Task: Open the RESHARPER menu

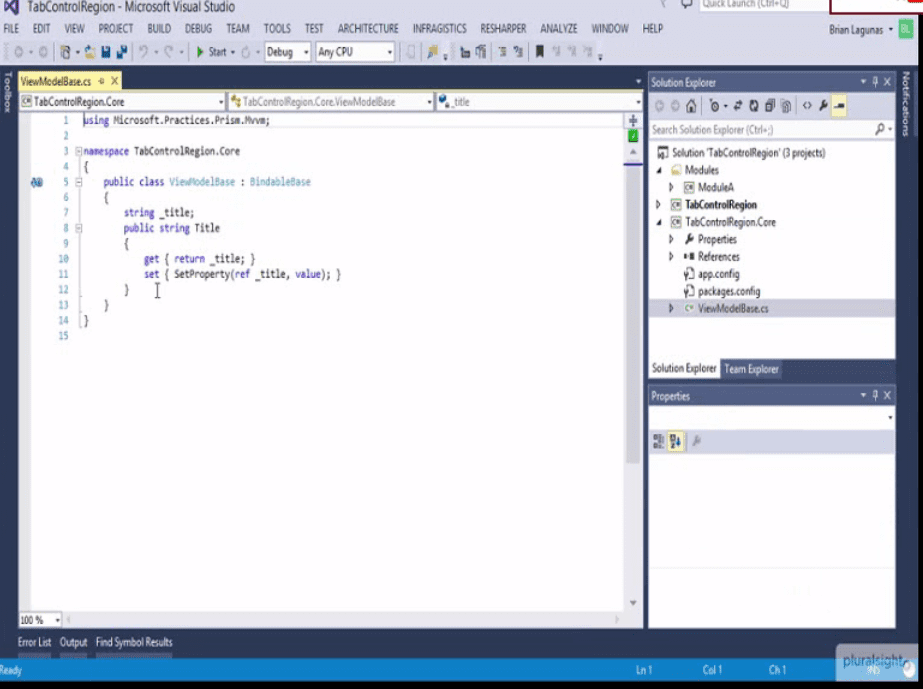Action: (503, 29)
